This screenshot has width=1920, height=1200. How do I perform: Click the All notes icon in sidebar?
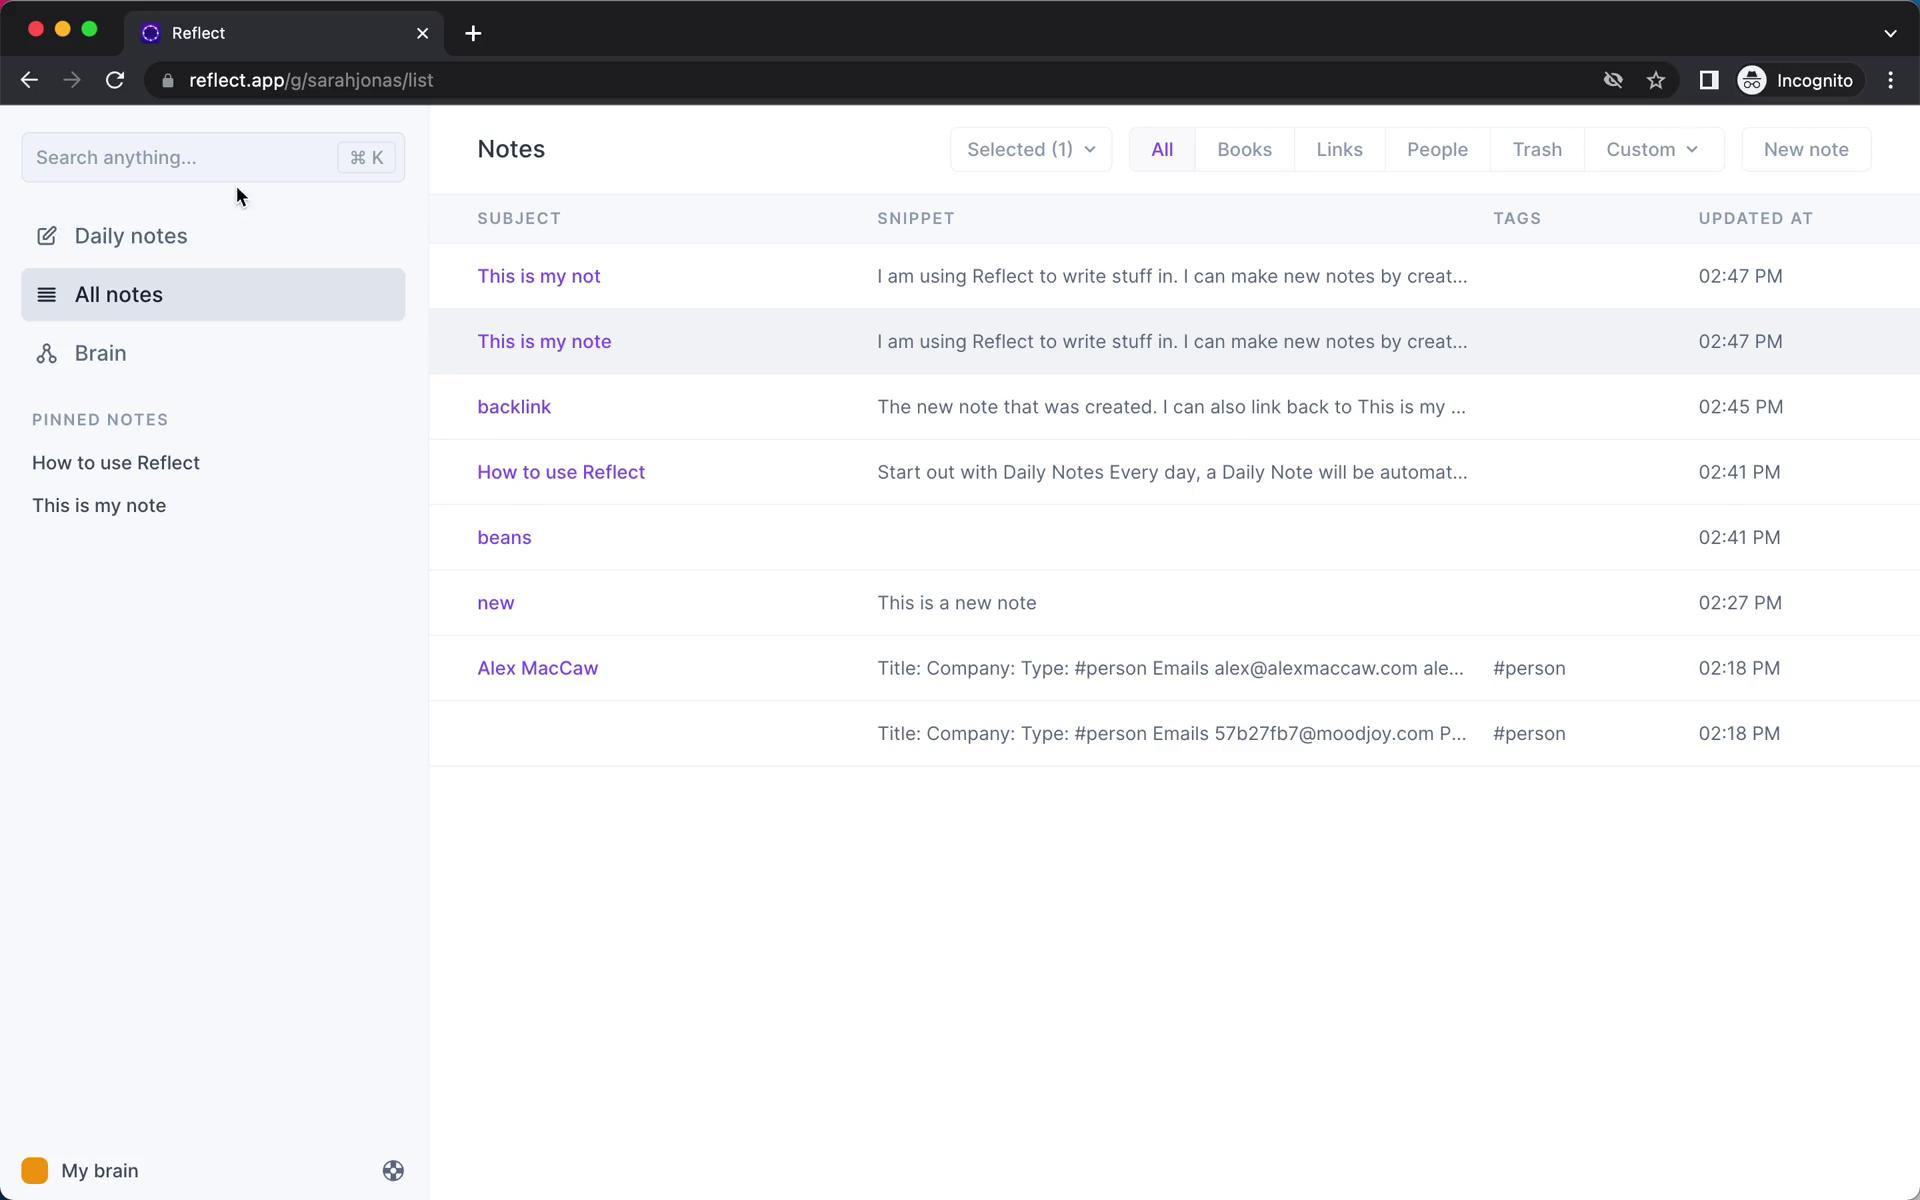tap(46, 294)
